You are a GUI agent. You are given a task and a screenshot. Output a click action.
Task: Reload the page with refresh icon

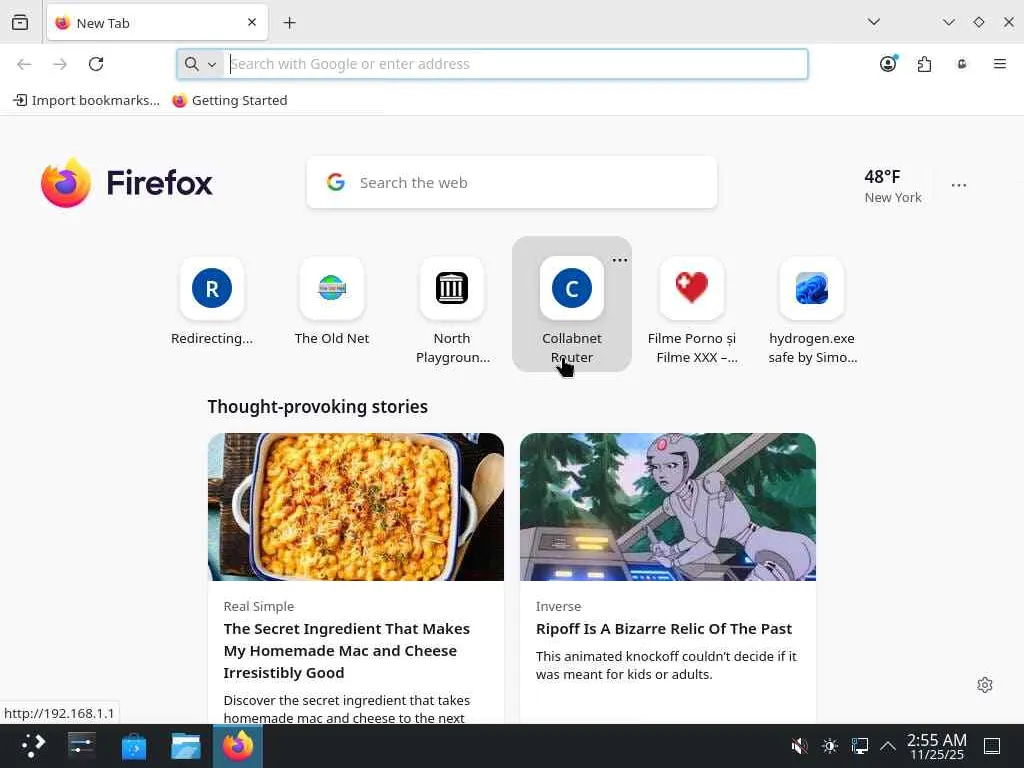click(x=96, y=64)
